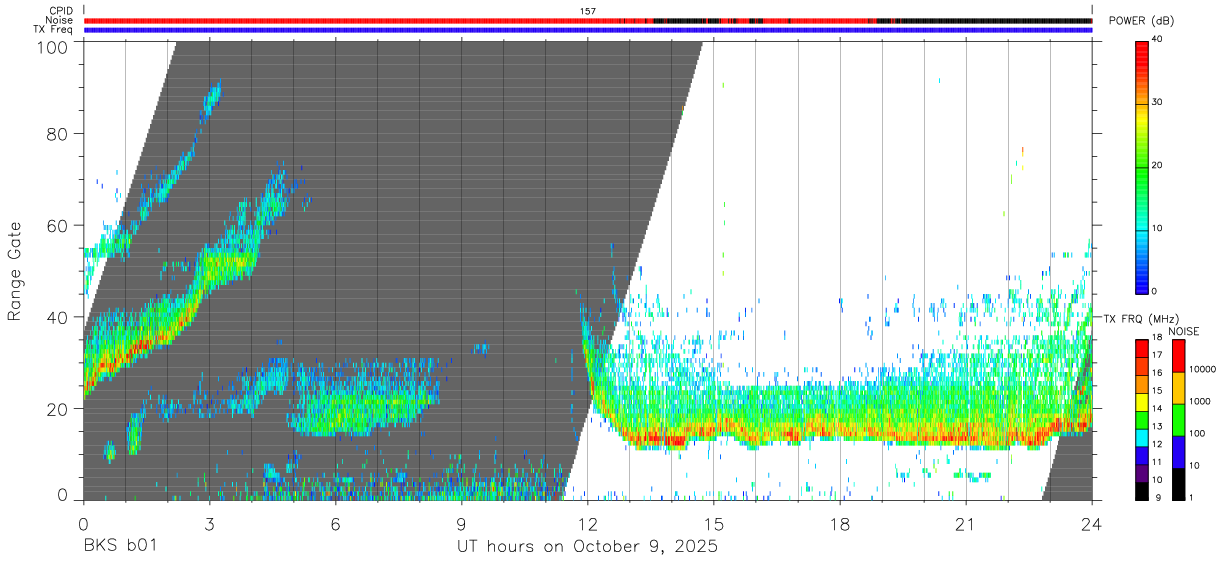The width and height of the screenshot is (1228, 567).
Task: Click the 3 tick on the UT hours axis
Action: (209, 523)
